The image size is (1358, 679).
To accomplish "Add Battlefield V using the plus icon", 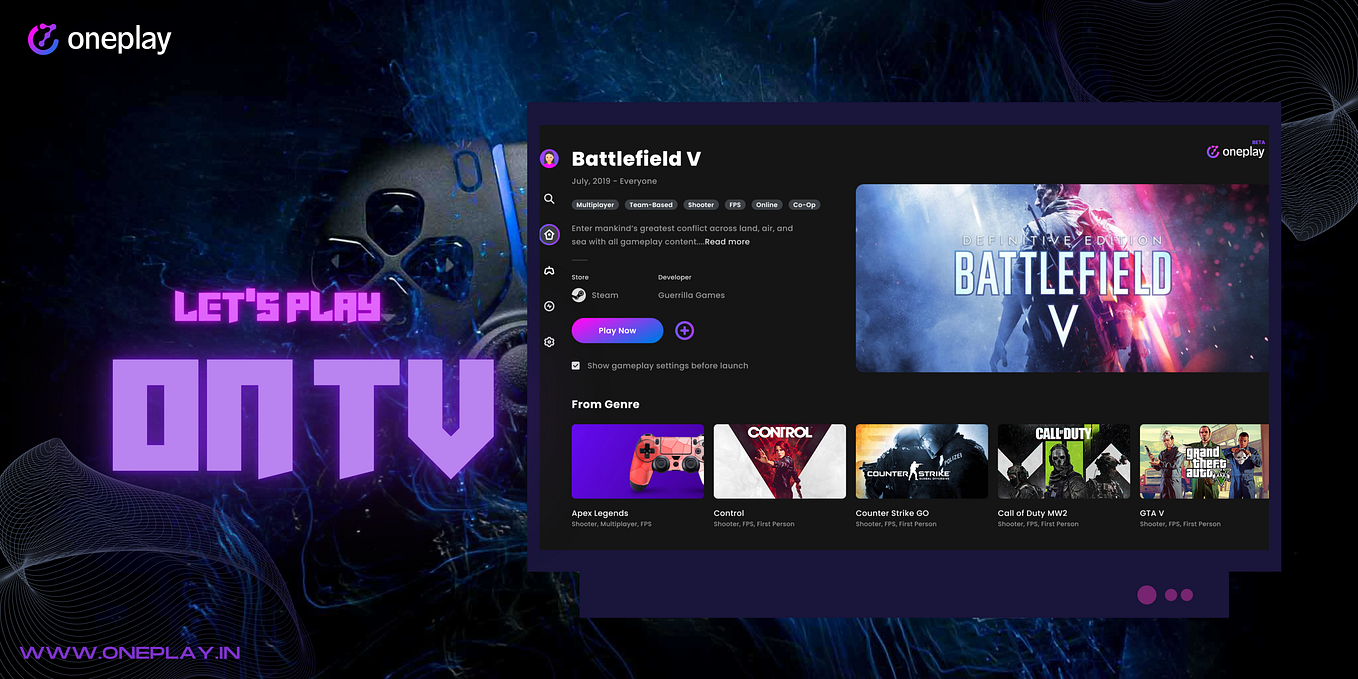I will point(684,330).
